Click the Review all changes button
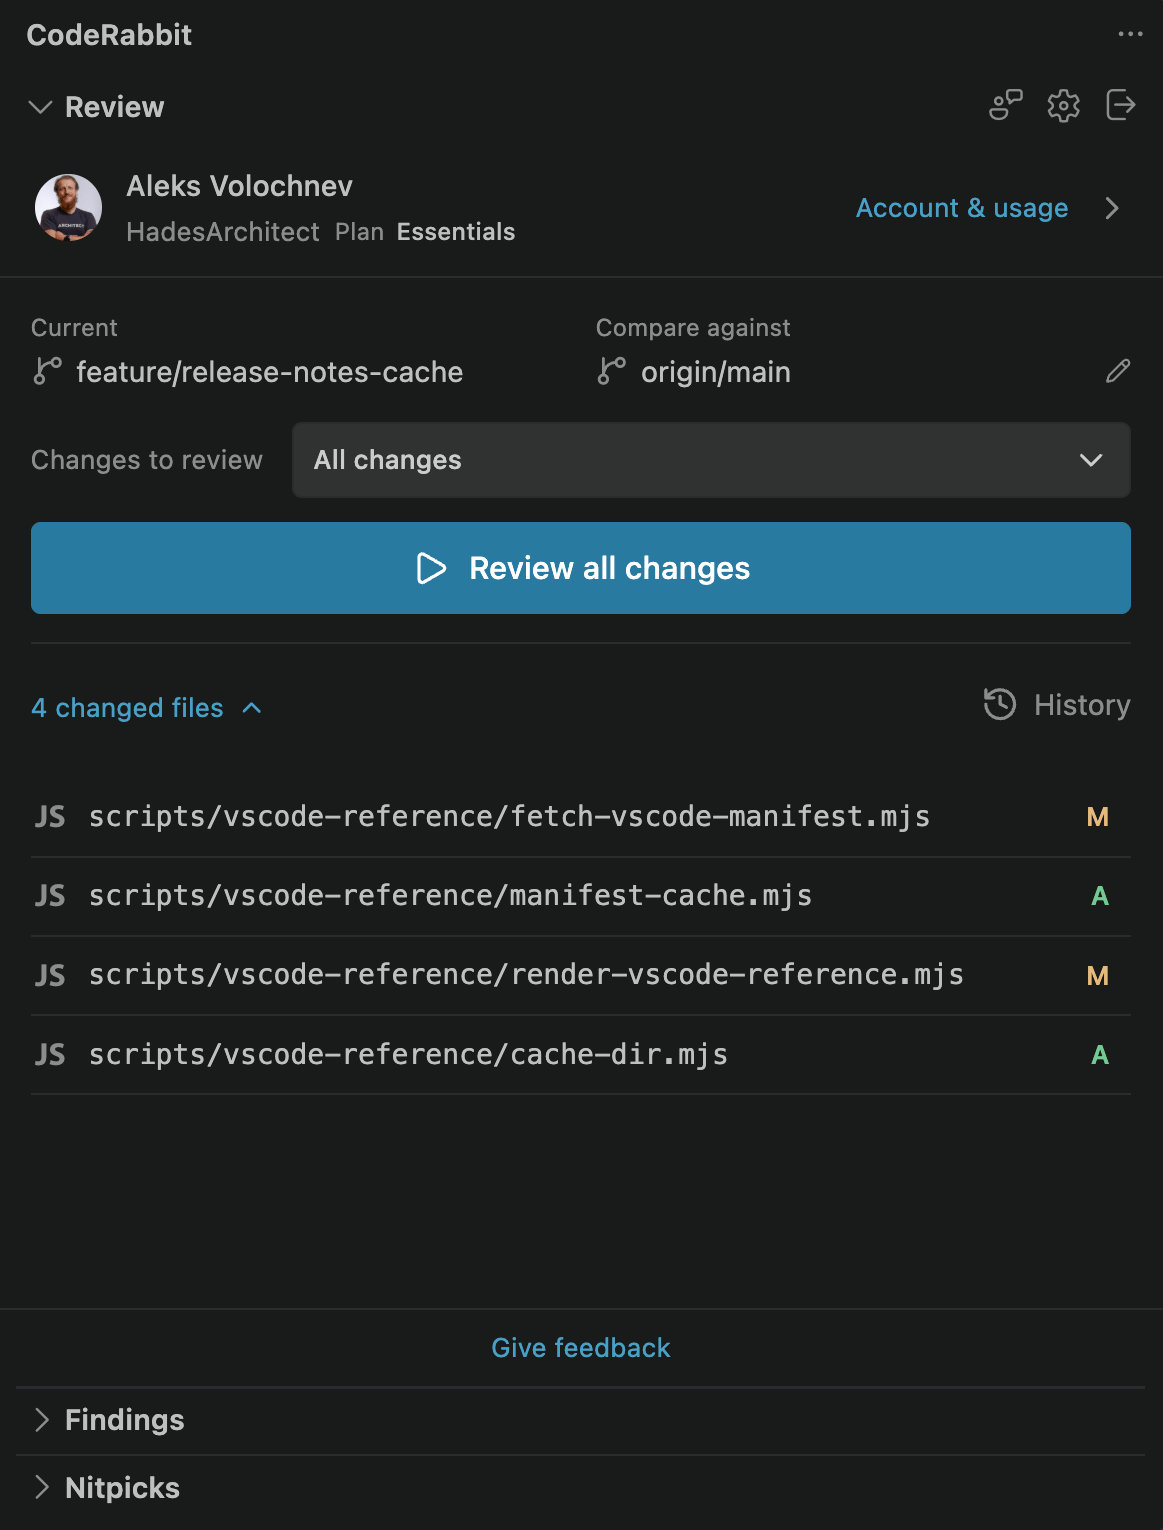 click(x=581, y=568)
